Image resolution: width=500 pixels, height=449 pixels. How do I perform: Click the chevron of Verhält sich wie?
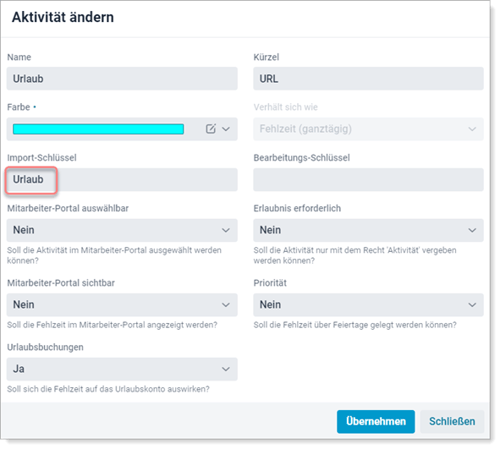pyautogui.click(x=472, y=129)
